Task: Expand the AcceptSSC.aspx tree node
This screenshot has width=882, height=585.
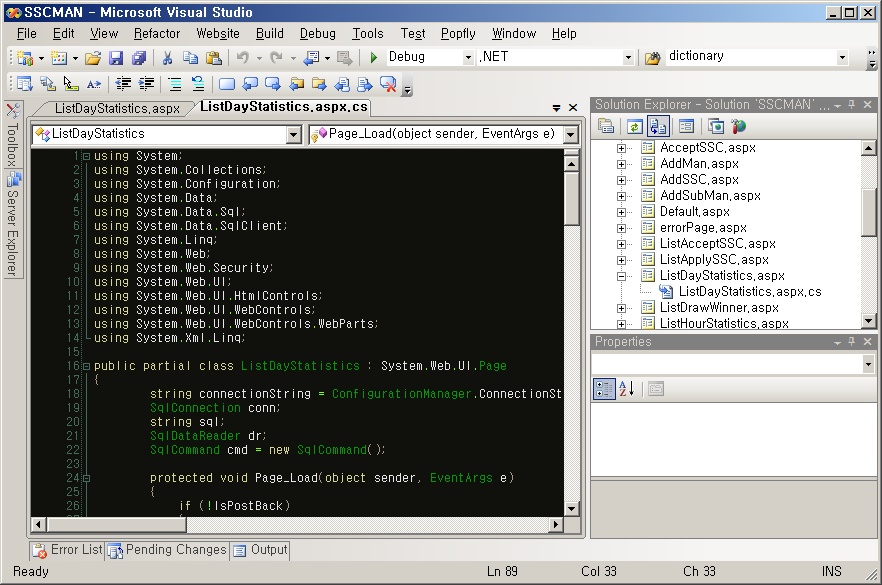Action: point(621,148)
